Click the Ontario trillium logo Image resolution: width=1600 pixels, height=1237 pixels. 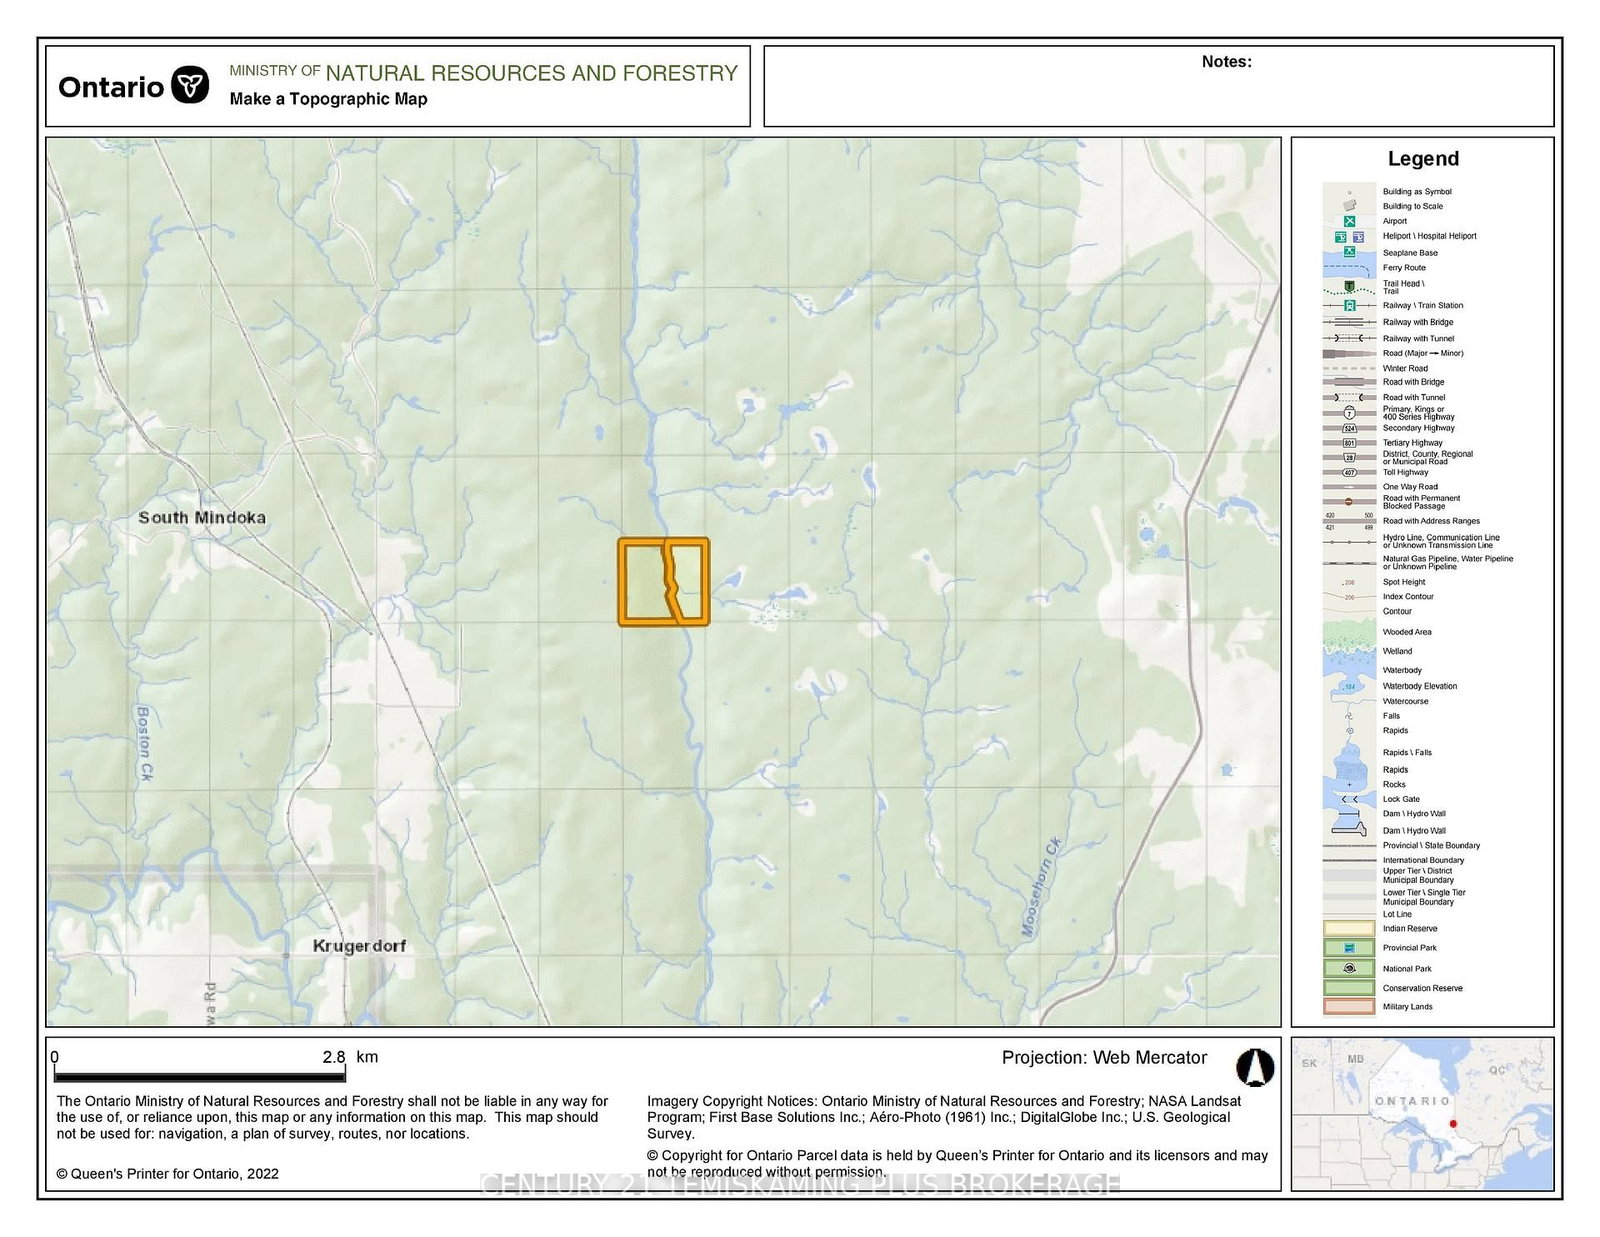pyautogui.click(x=190, y=85)
